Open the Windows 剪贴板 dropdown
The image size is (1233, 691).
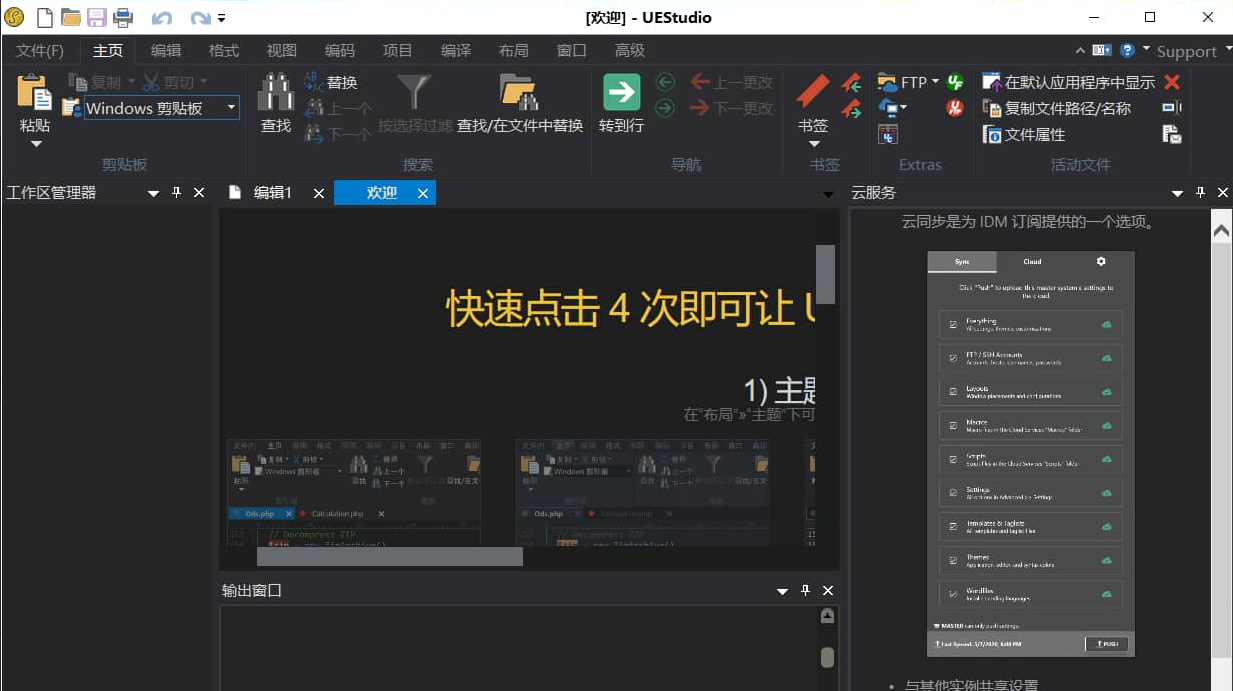[x=231, y=108]
